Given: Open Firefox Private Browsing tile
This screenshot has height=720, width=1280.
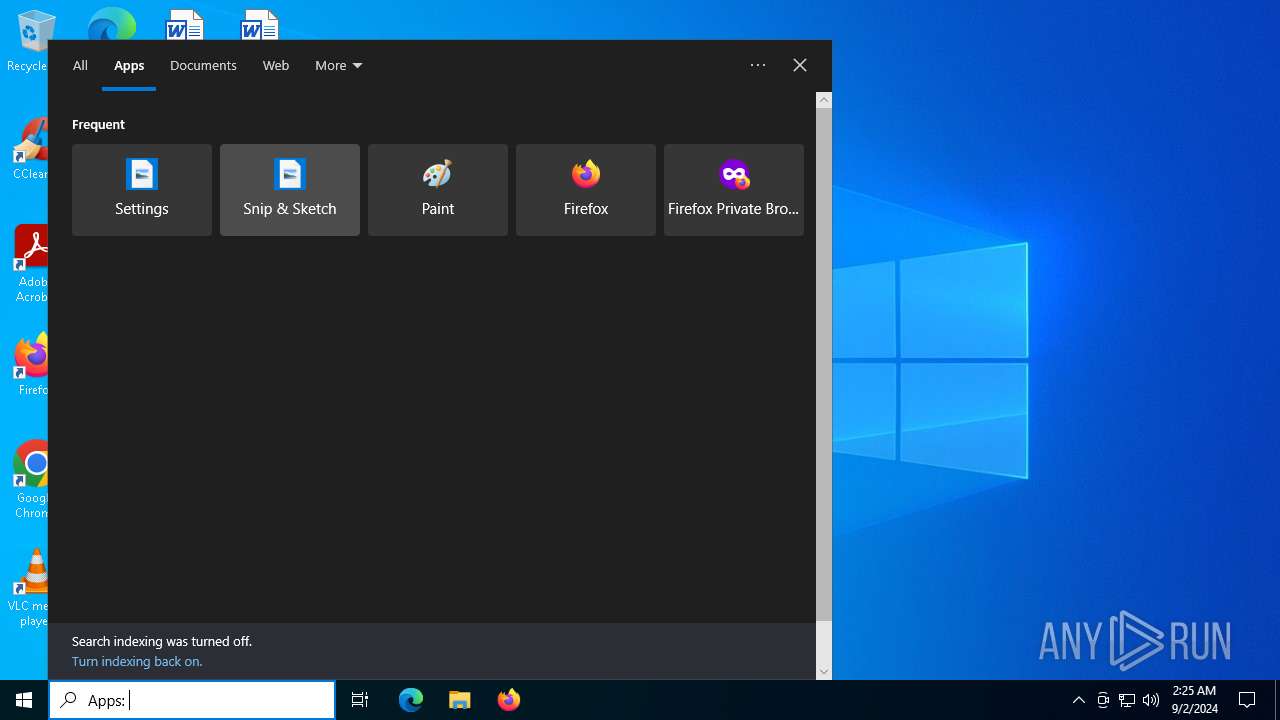Looking at the screenshot, I should 734,190.
